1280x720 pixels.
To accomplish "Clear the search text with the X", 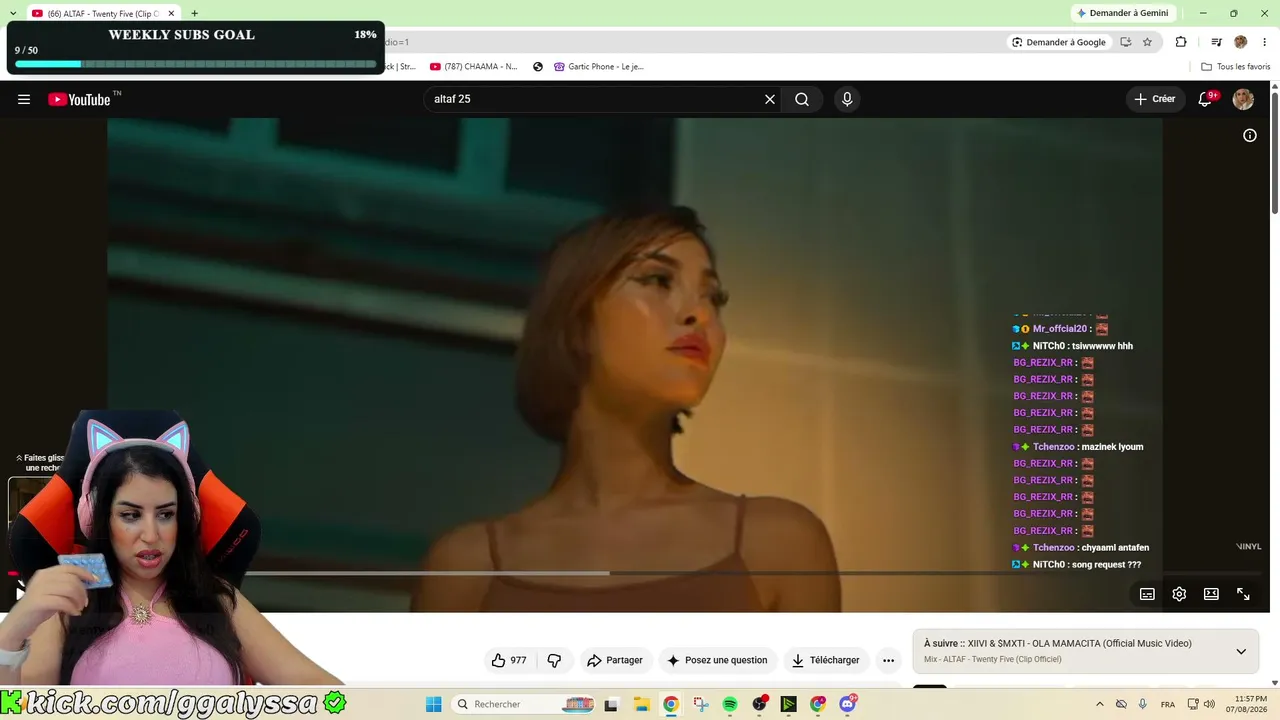I will (770, 99).
